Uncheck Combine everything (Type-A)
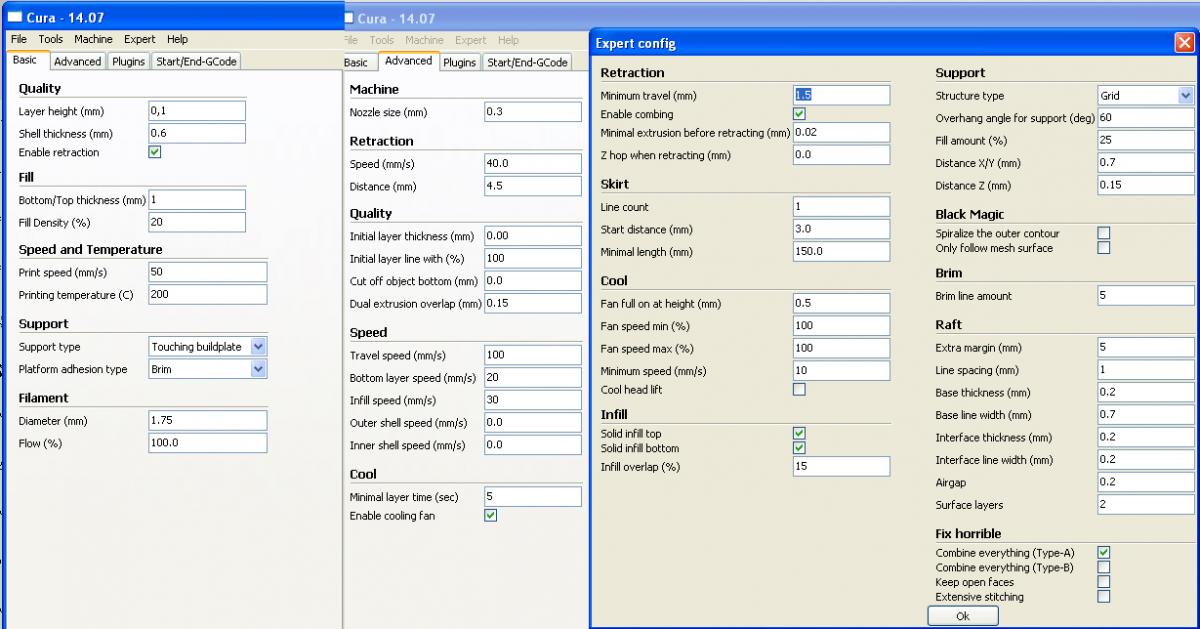1200x629 pixels. [x=1103, y=552]
